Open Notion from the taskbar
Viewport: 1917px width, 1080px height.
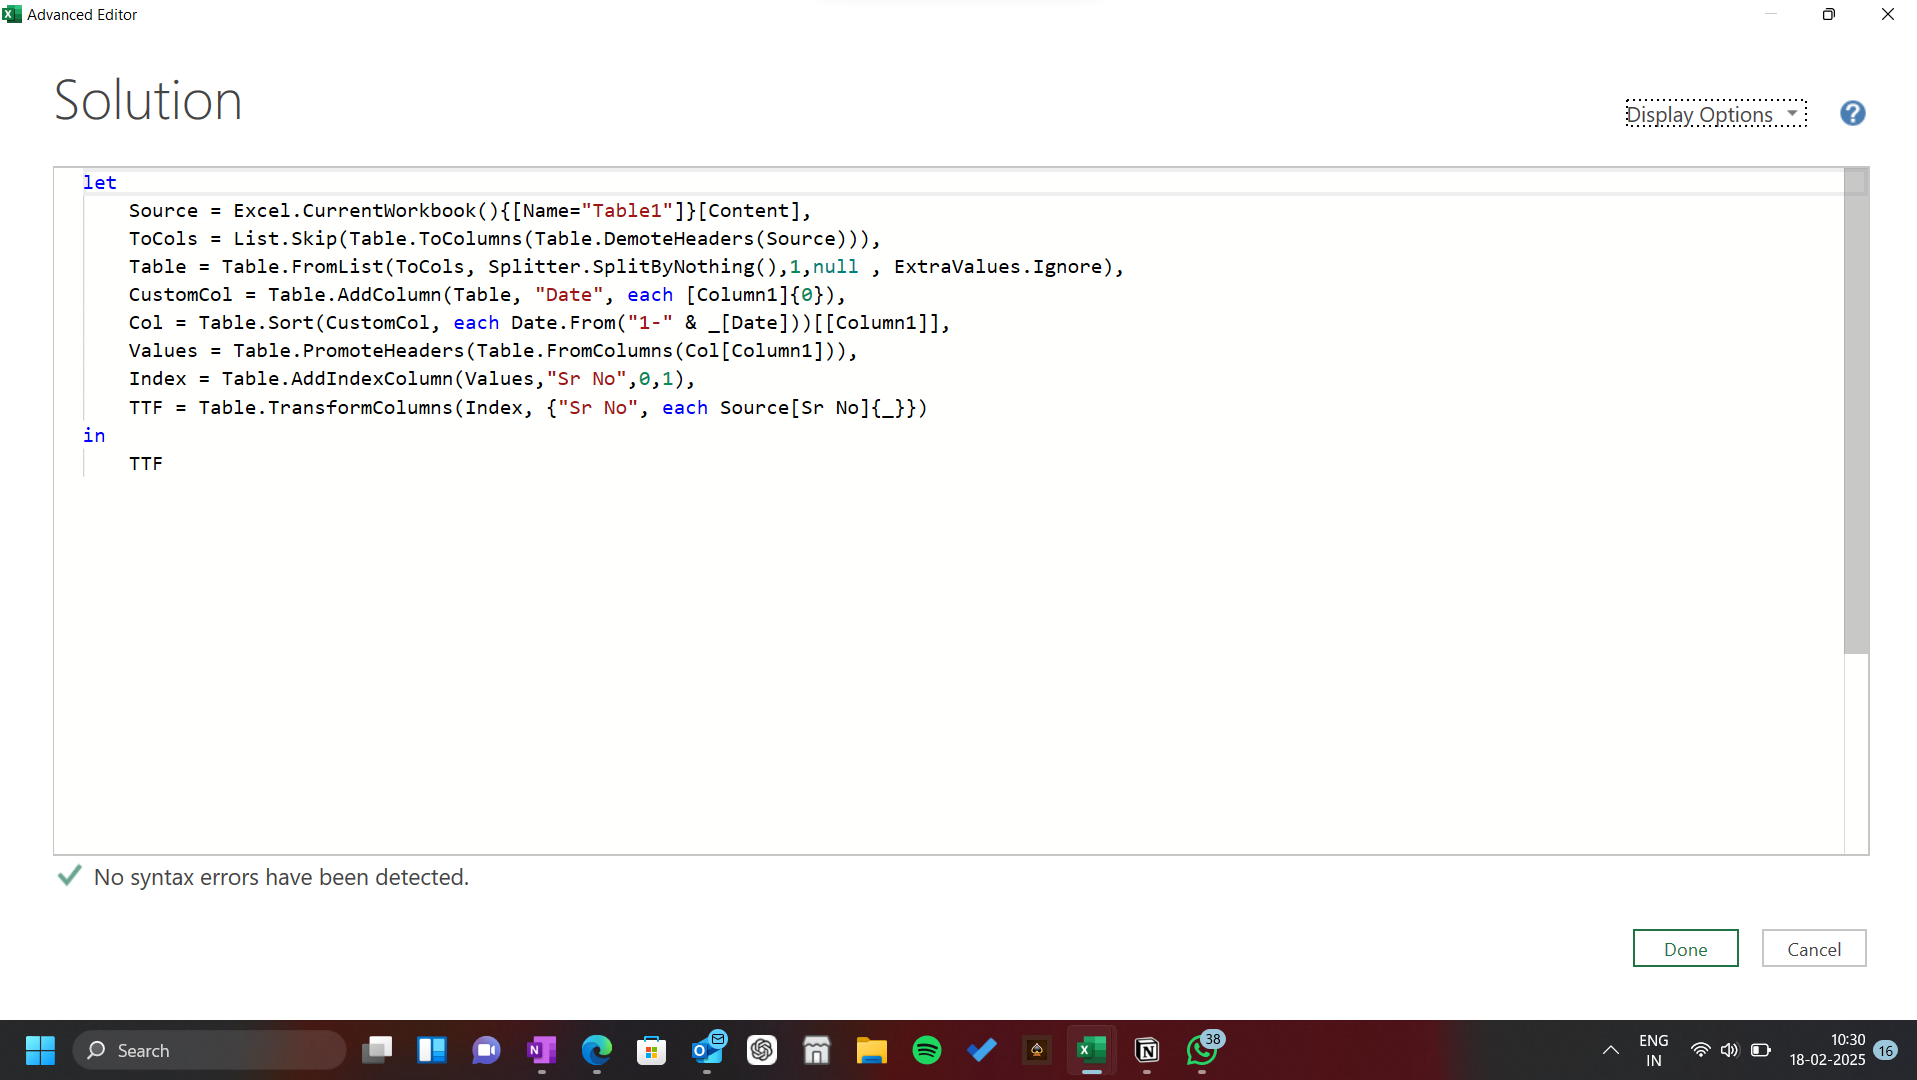(1147, 1050)
